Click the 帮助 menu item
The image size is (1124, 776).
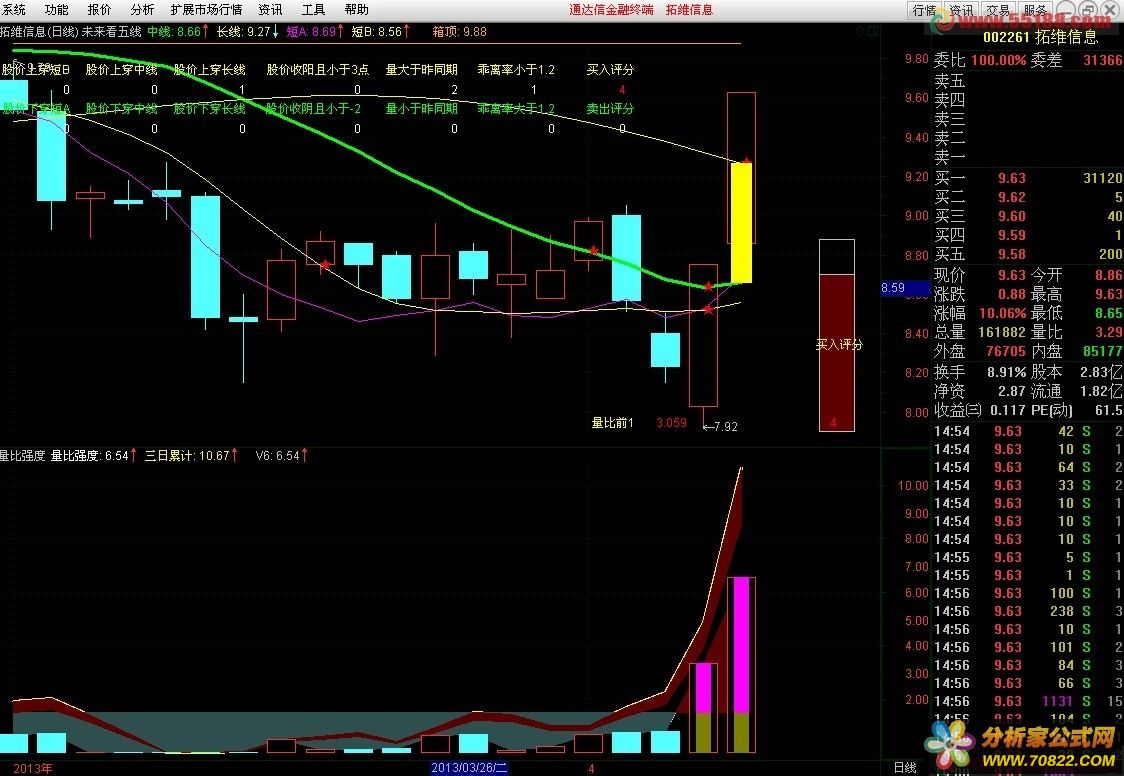(x=356, y=9)
